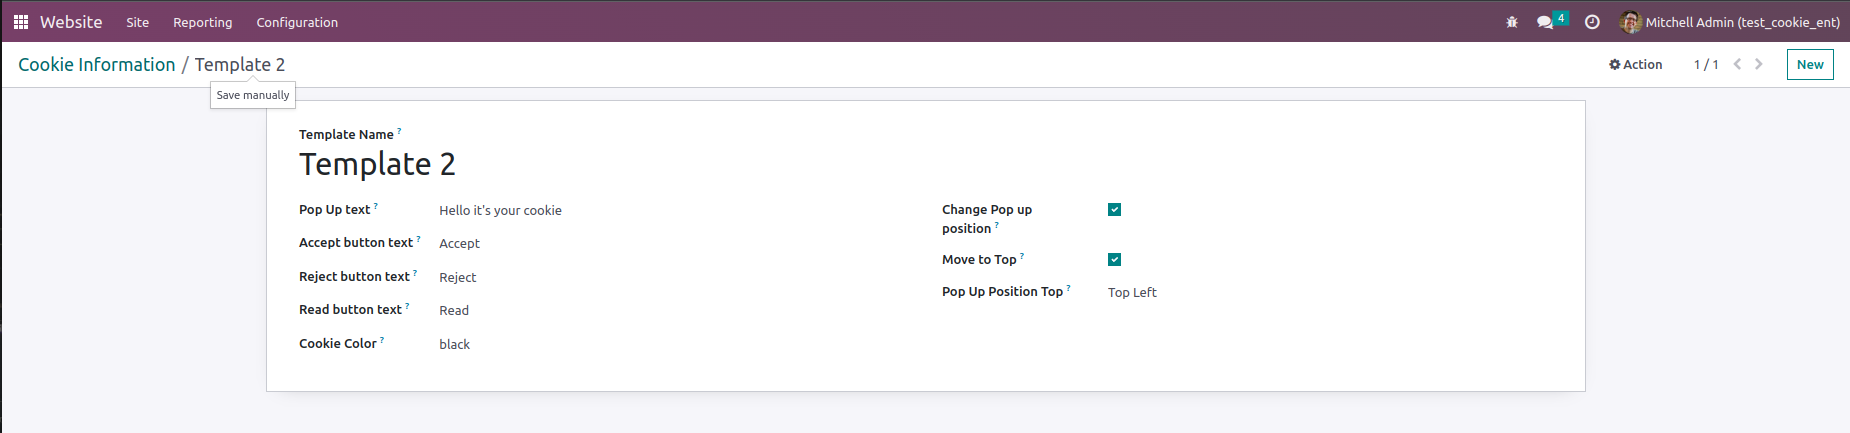Click help tooltip beside Pop Up Position Top

(1068, 288)
